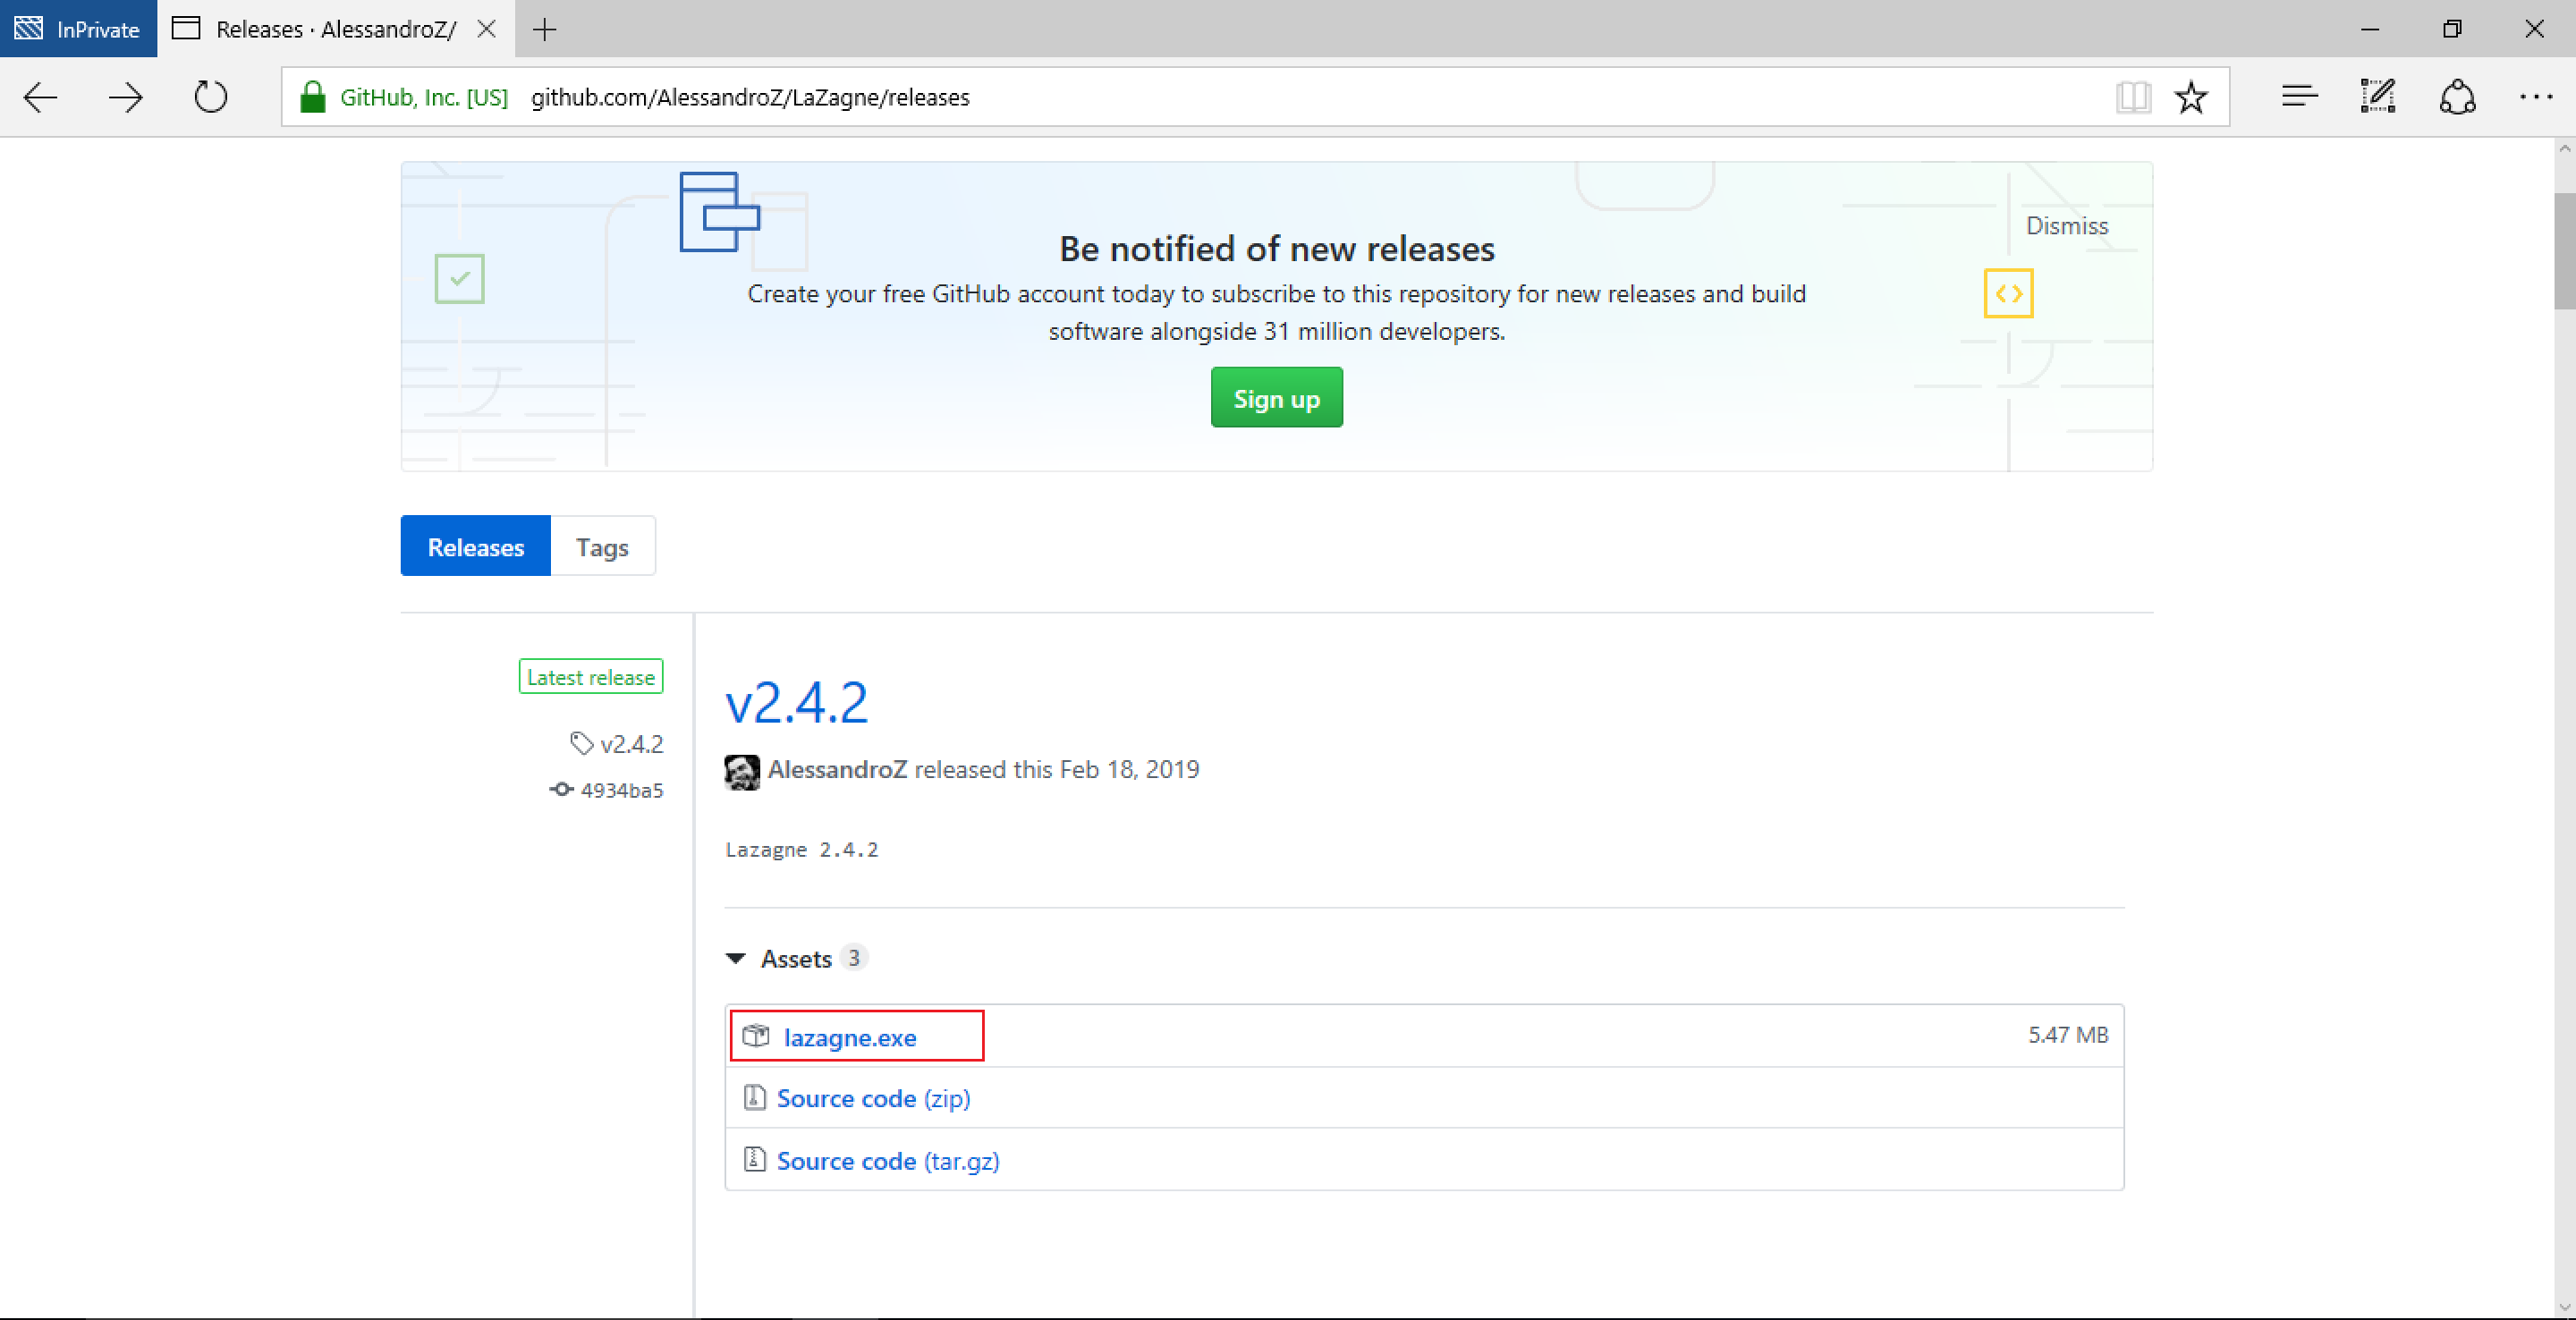The width and height of the screenshot is (2576, 1320).
Task: Download lazagne.exe
Action: click(x=850, y=1037)
